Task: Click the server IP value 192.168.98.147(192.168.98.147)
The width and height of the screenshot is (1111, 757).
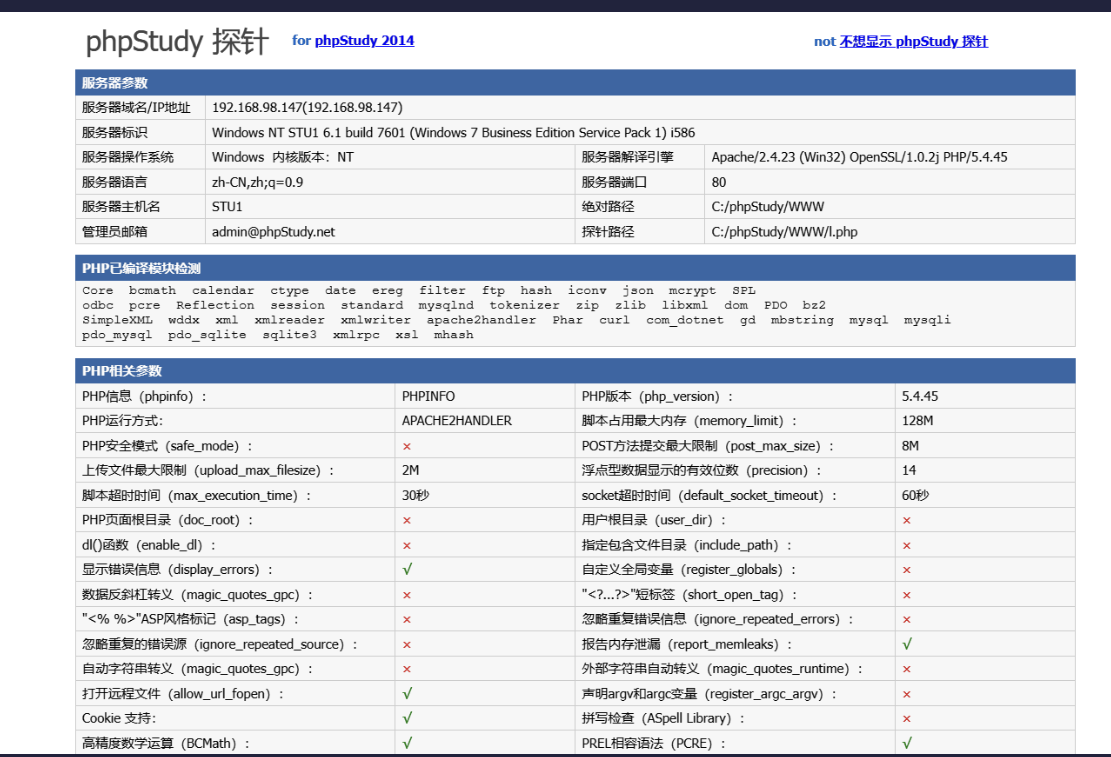Action: (307, 108)
